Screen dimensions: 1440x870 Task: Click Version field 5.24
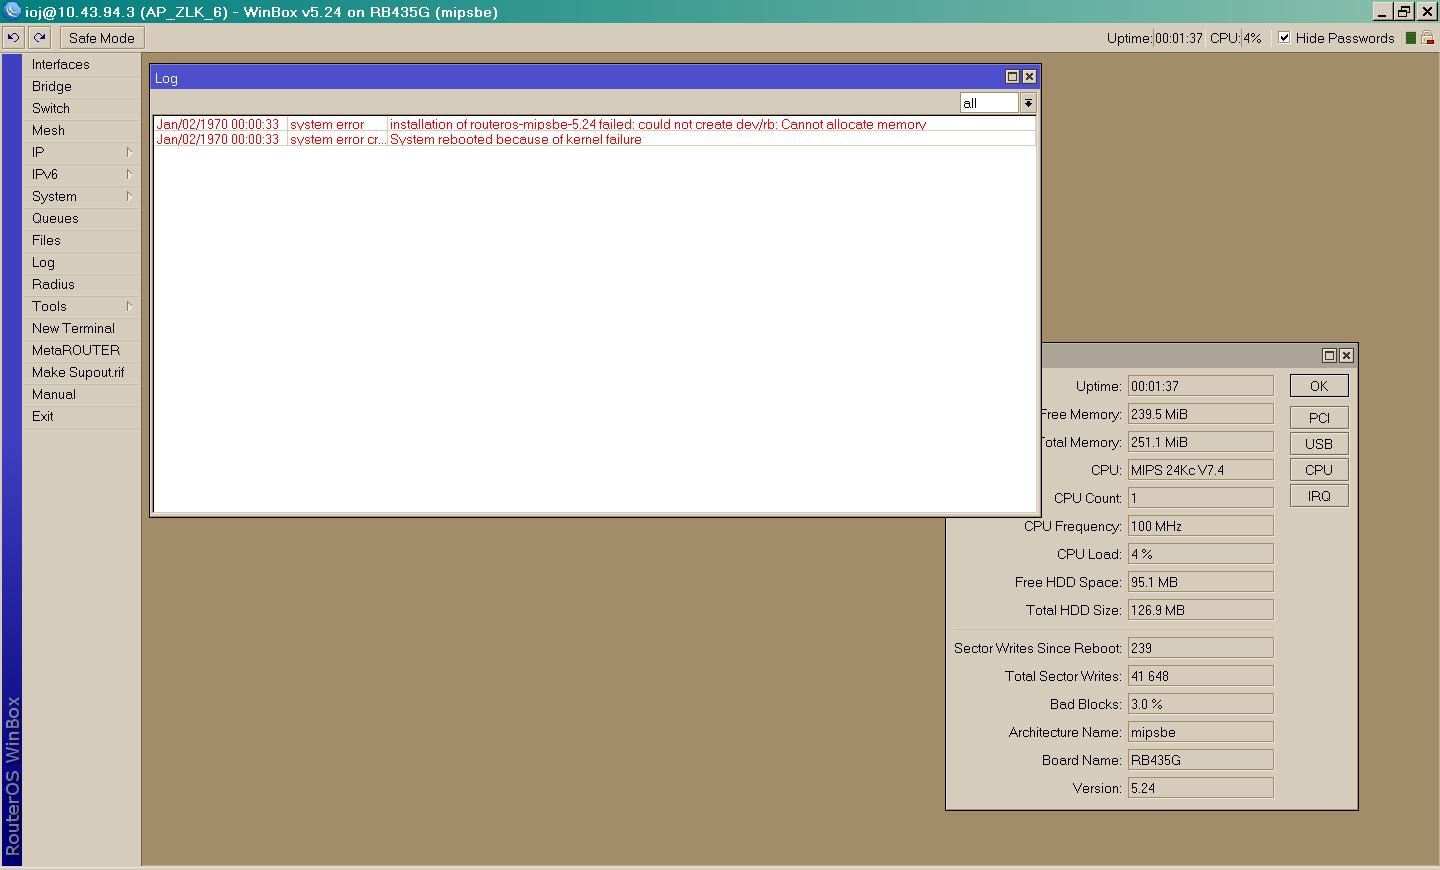[1201, 788]
